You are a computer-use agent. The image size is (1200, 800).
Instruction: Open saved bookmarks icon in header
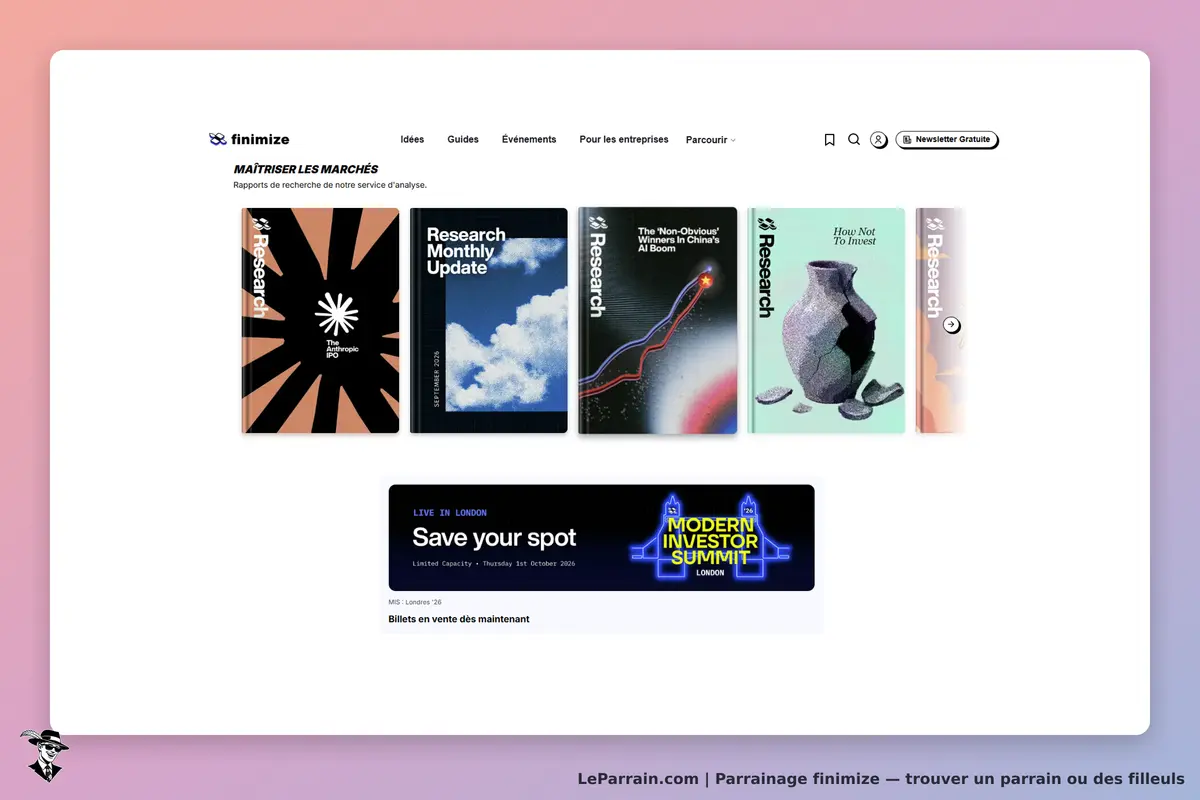(x=829, y=140)
